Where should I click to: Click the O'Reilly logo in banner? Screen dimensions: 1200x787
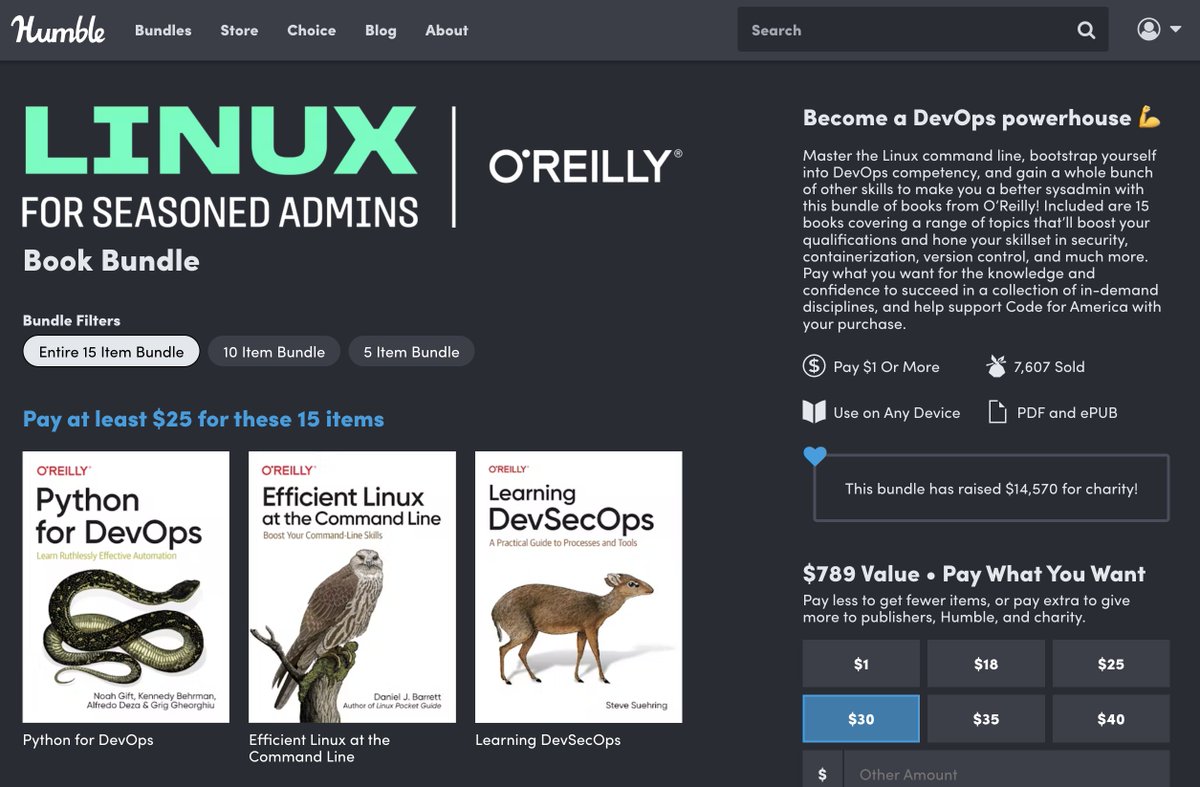click(x=586, y=166)
